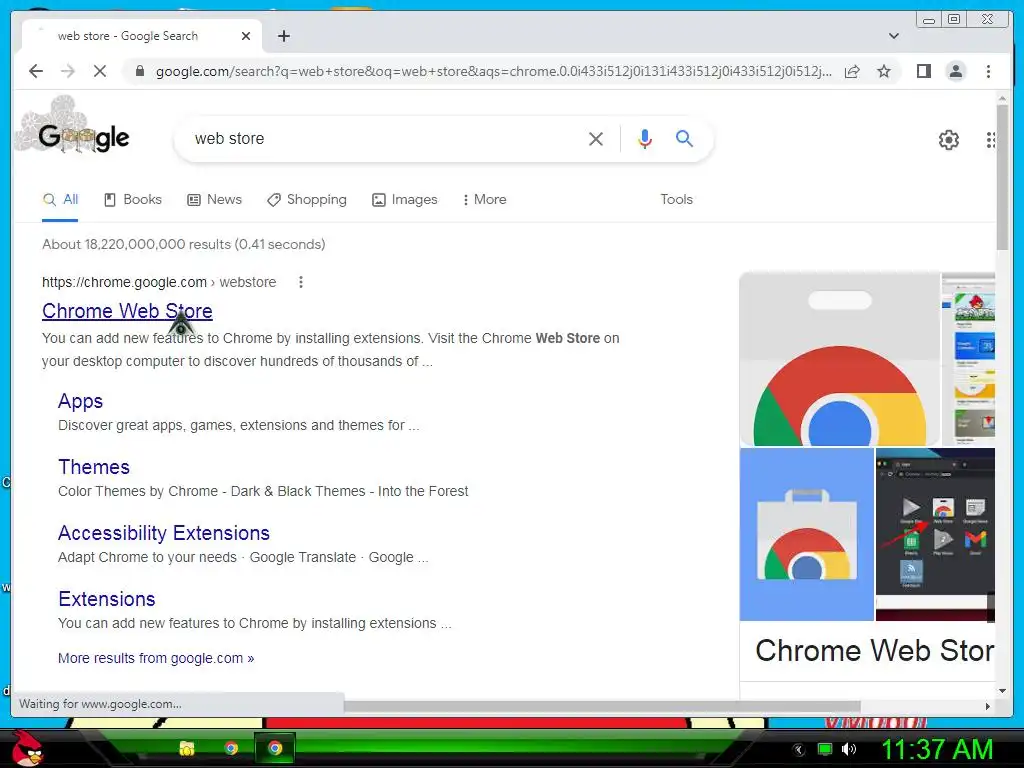
Task: Open the Themes sitelink
Action: coord(94,467)
